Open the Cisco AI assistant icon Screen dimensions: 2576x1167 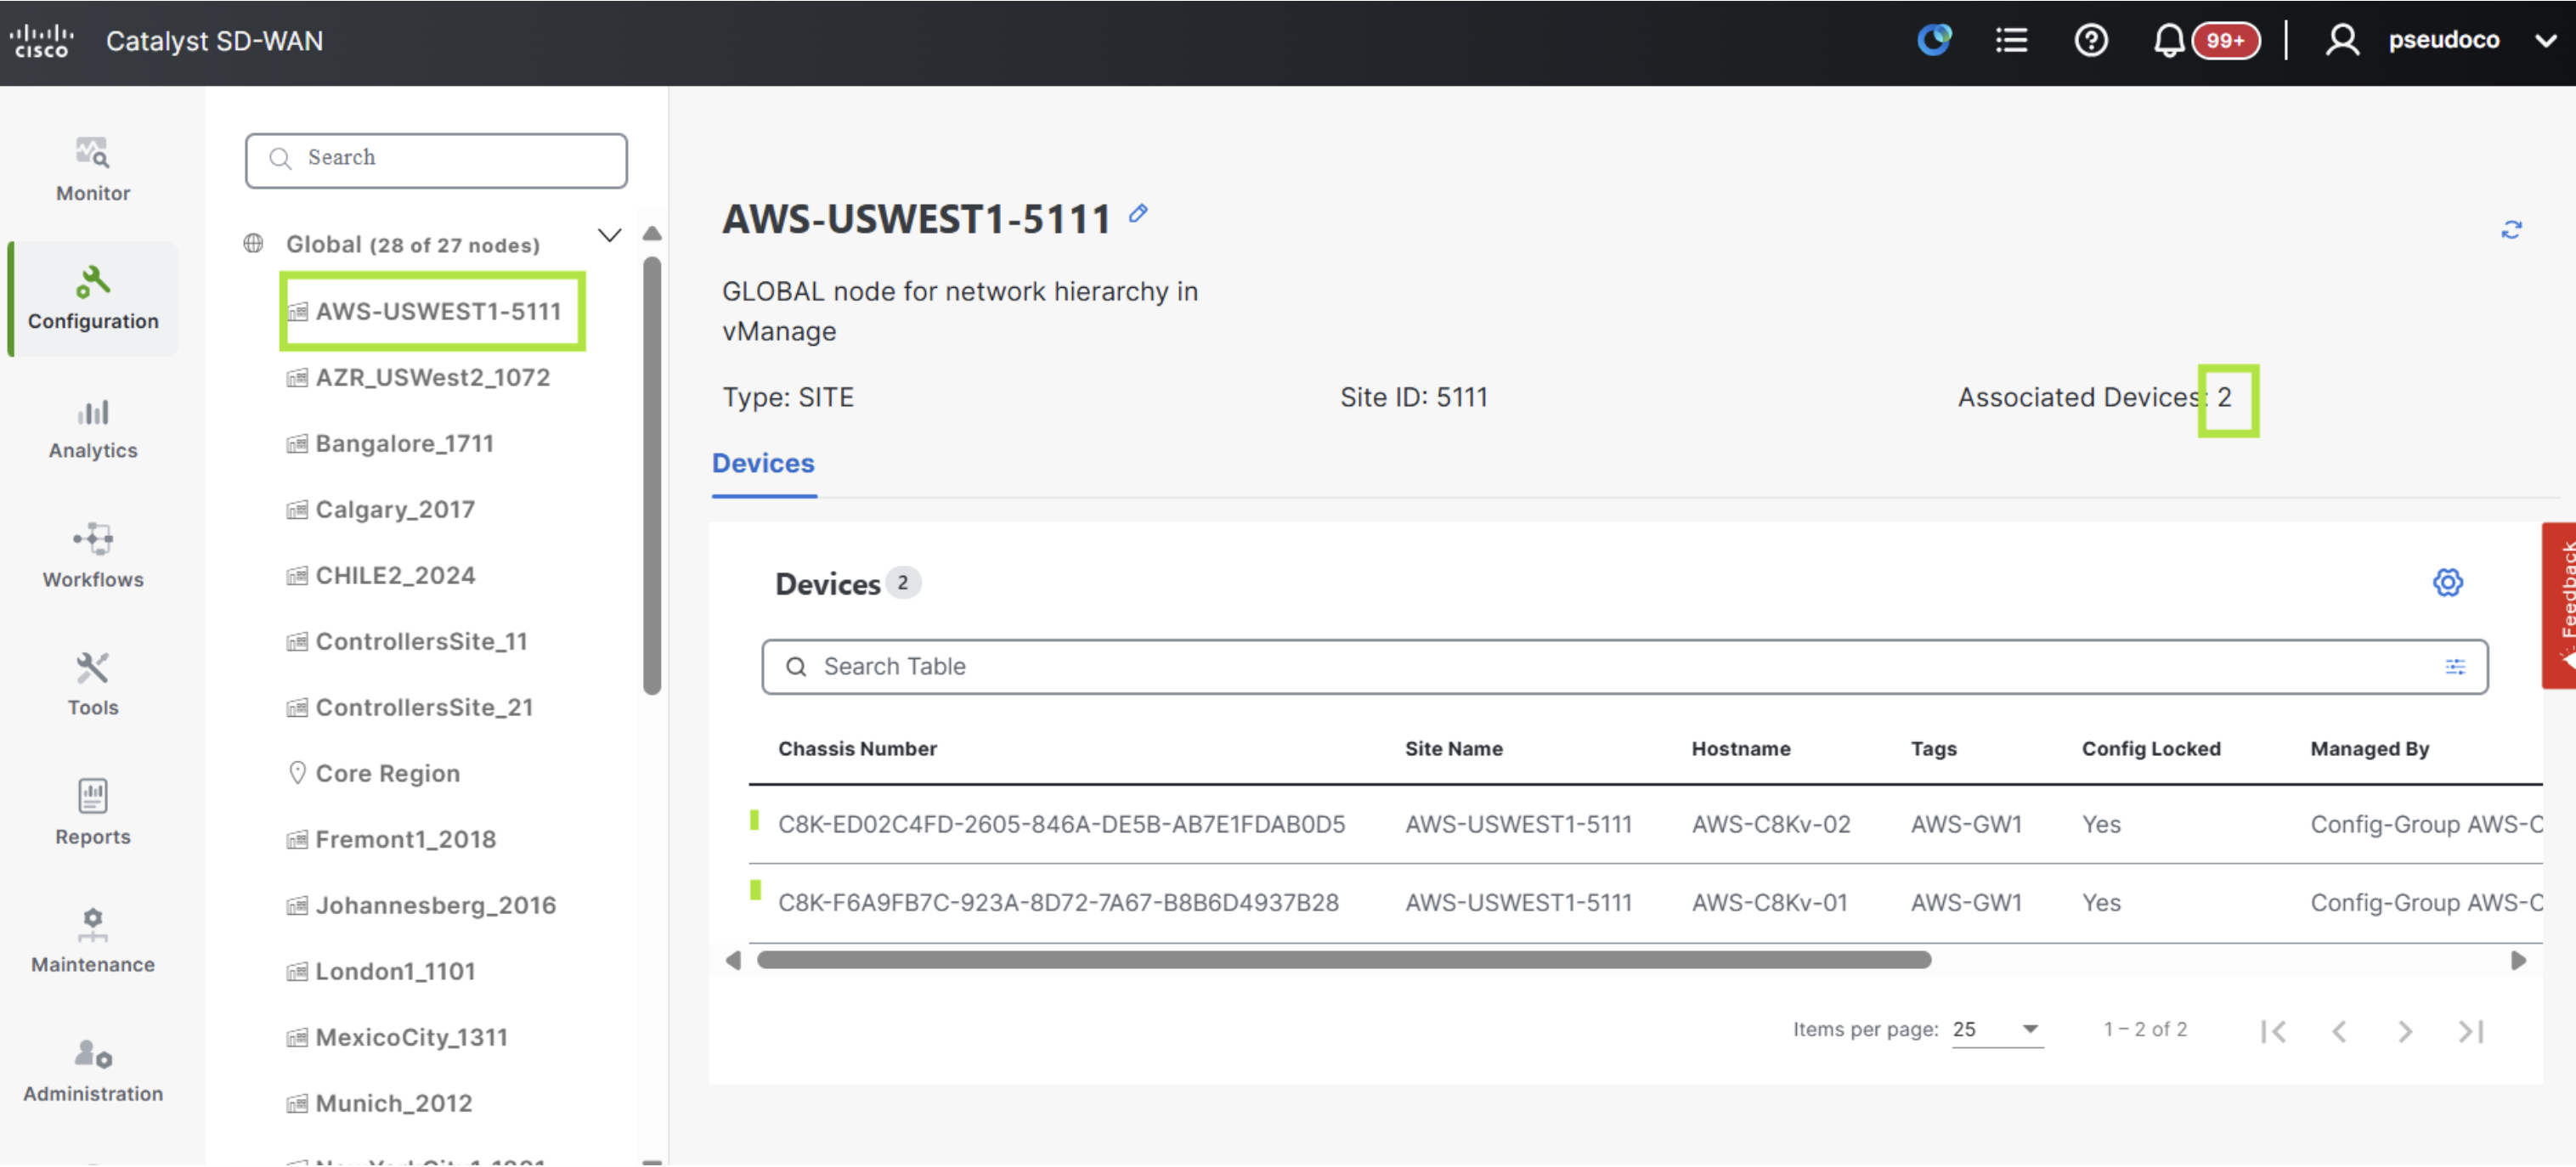(x=1934, y=40)
